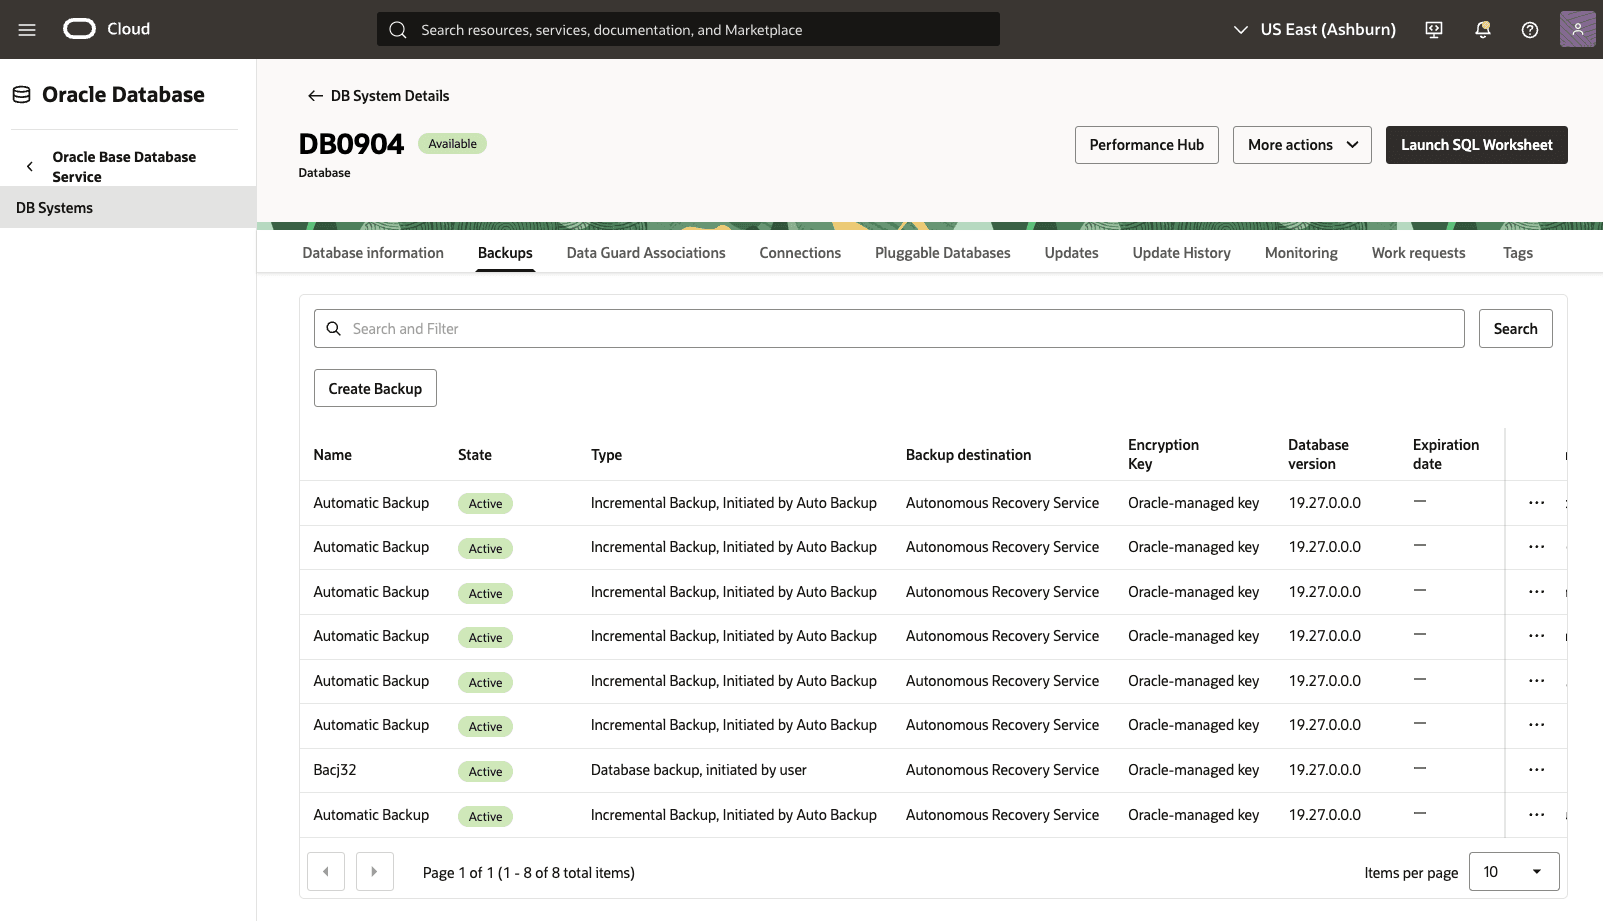The width and height of the screenshot is (1603, 921).
Task: Open the Cloud Shell console icon
Action: (1433, 29)
